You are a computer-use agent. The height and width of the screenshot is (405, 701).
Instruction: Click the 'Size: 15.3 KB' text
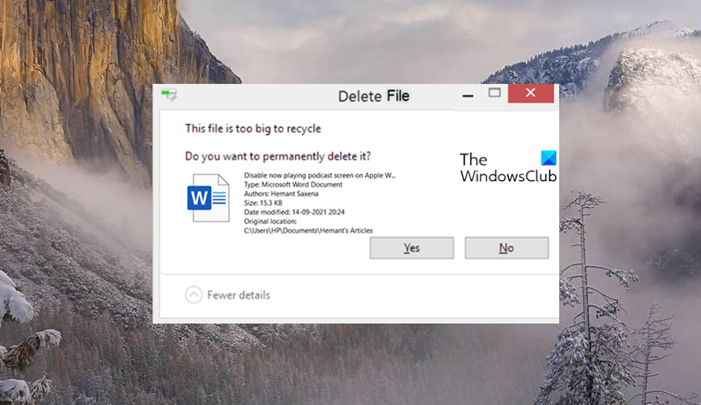[263, 202]
